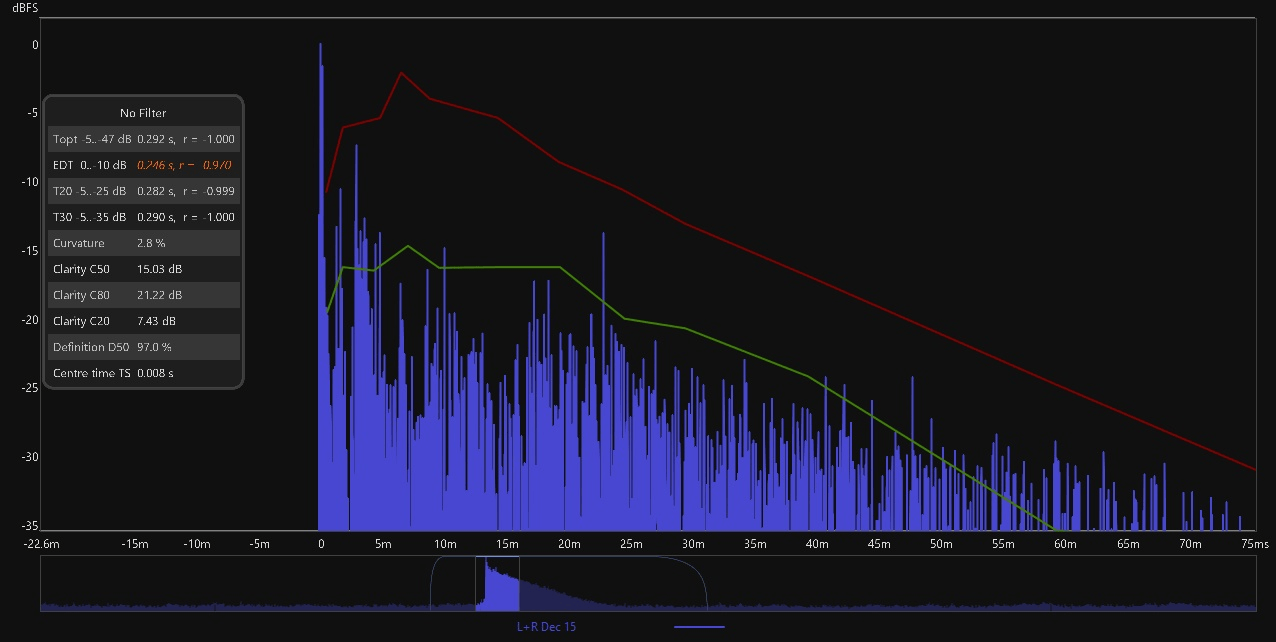Click the peak of the dark red curve
The height and width of the screenshot is (642, 1276).
401,73
